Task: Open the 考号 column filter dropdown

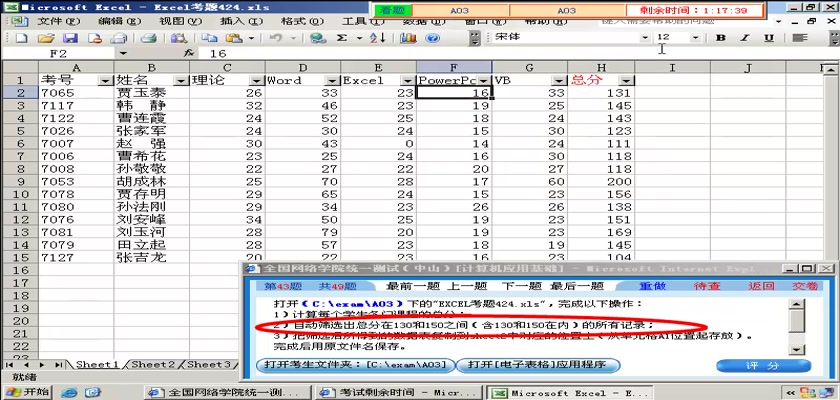Action: pyautogui.click(x=104, y=80)
